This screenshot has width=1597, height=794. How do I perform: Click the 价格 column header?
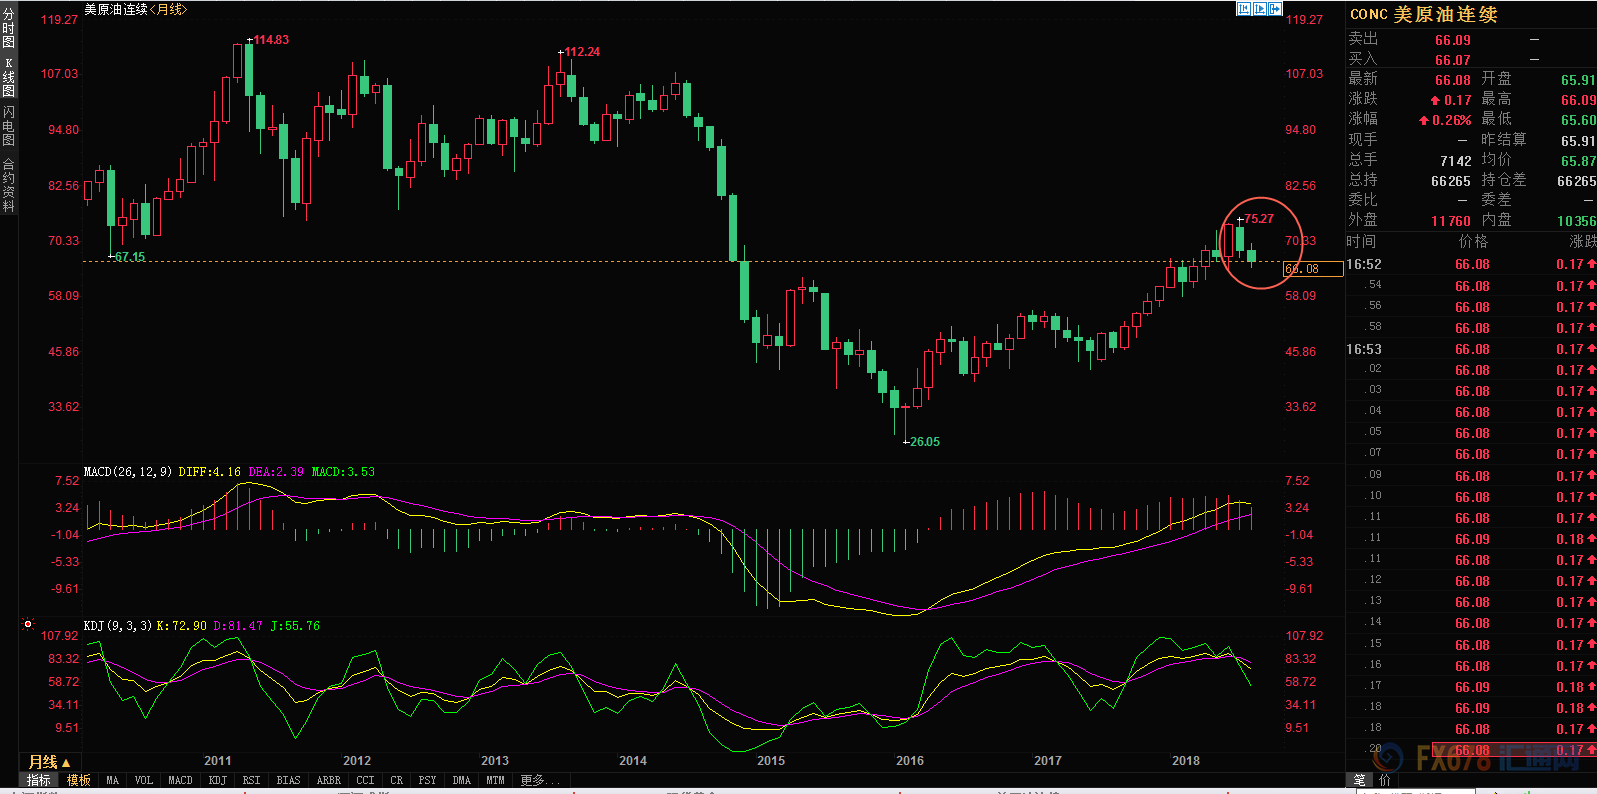click(x=1473, y=241)
